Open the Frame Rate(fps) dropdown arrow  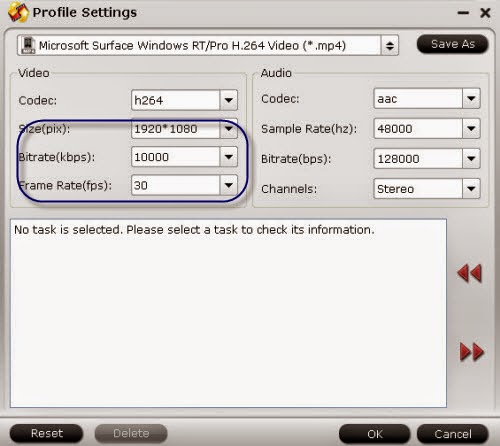[229, 185]
